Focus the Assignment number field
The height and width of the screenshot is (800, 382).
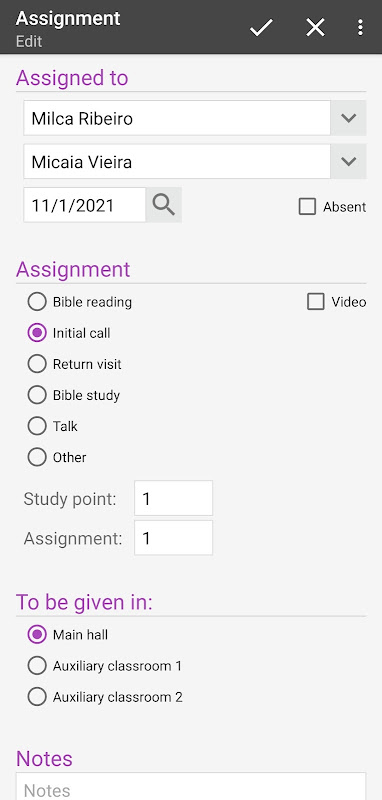(173, 538)
